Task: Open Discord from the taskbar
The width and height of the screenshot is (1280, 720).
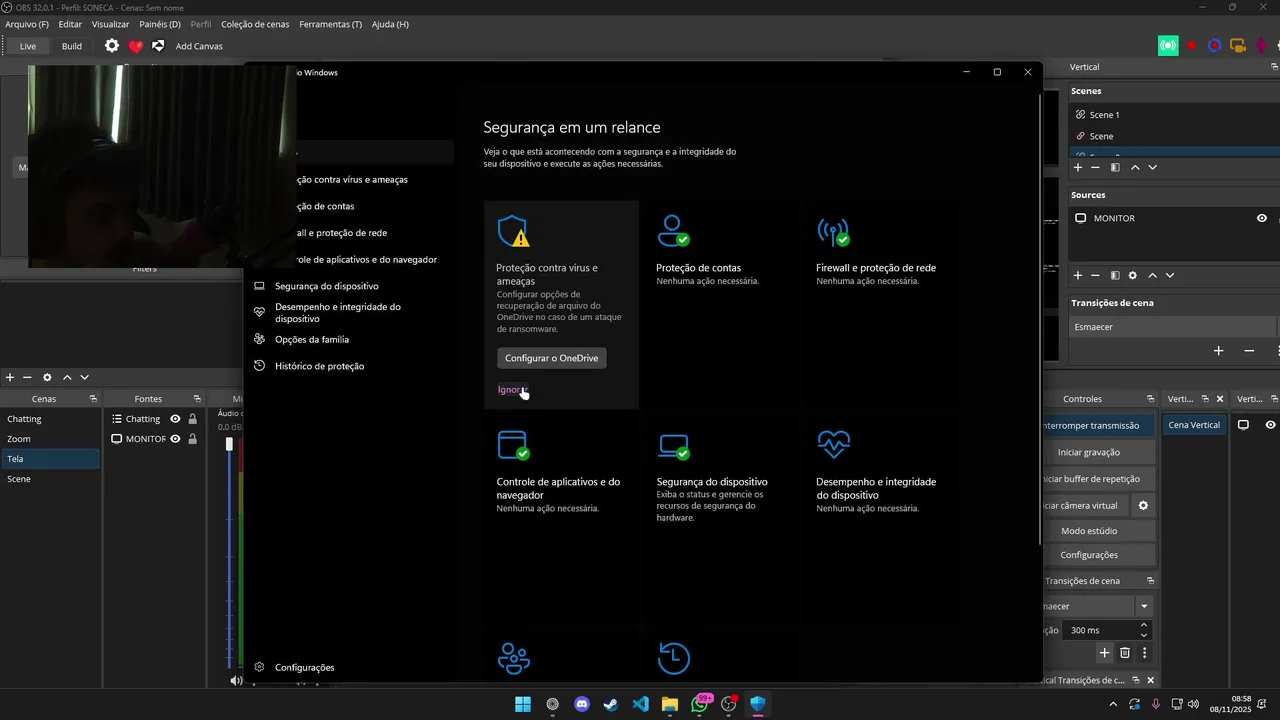Action: (x=582, y=704)
